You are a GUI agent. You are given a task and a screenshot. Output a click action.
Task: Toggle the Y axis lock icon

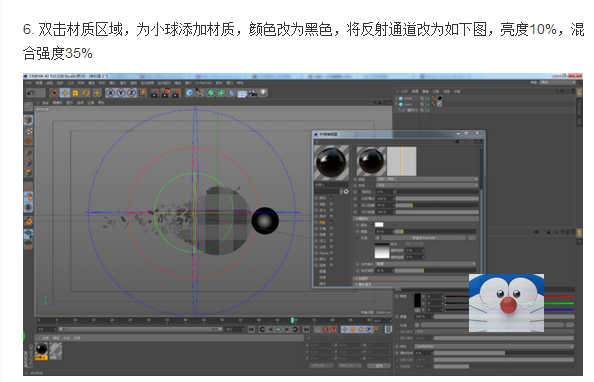coord(121,93)
